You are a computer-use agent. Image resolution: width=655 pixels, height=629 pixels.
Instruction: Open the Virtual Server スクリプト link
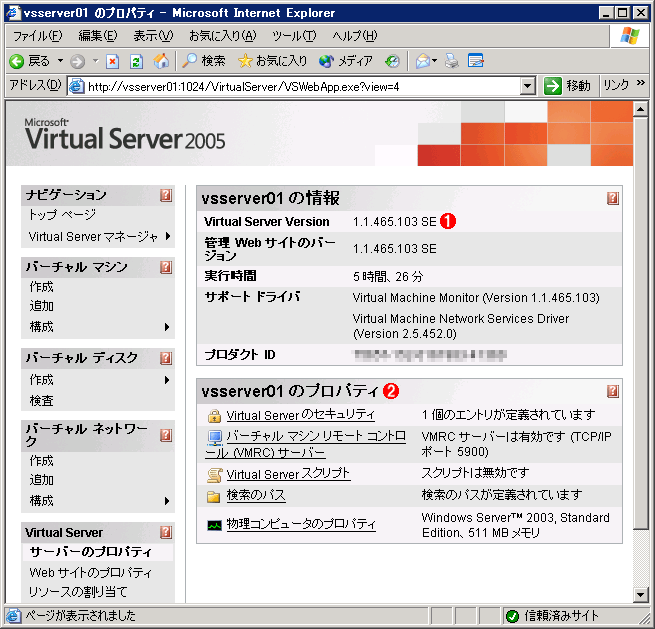point(288,474)
